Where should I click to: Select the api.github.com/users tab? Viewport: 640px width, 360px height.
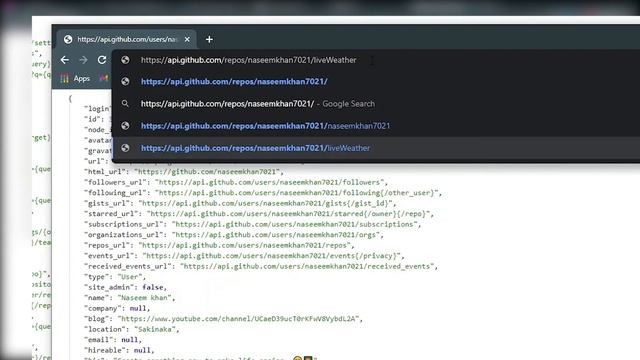[x=126, y=39]
